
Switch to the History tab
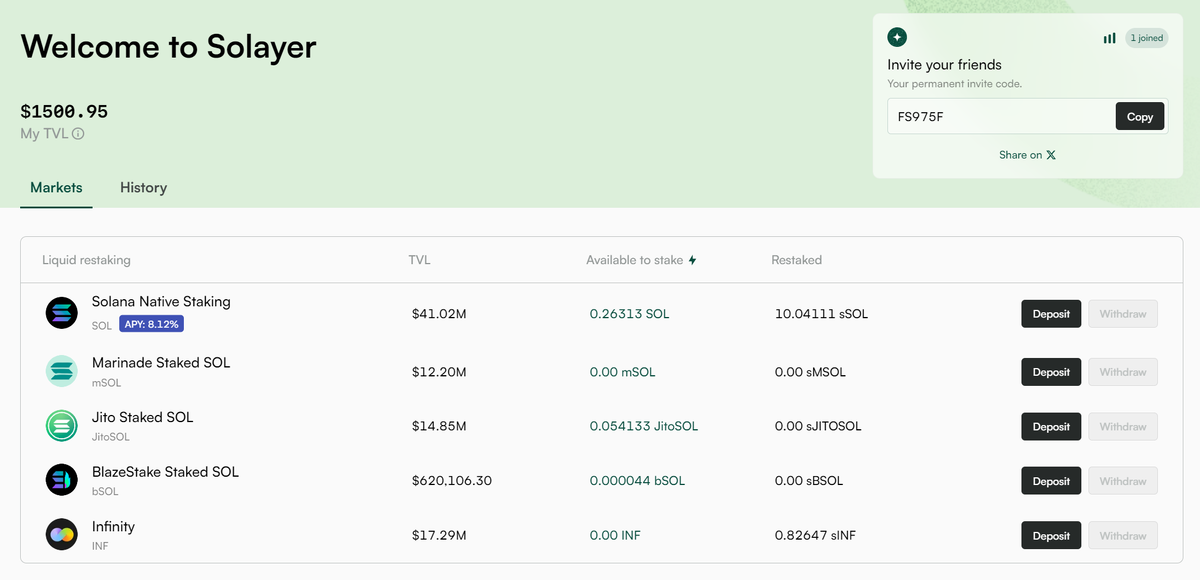pos(143,188)
